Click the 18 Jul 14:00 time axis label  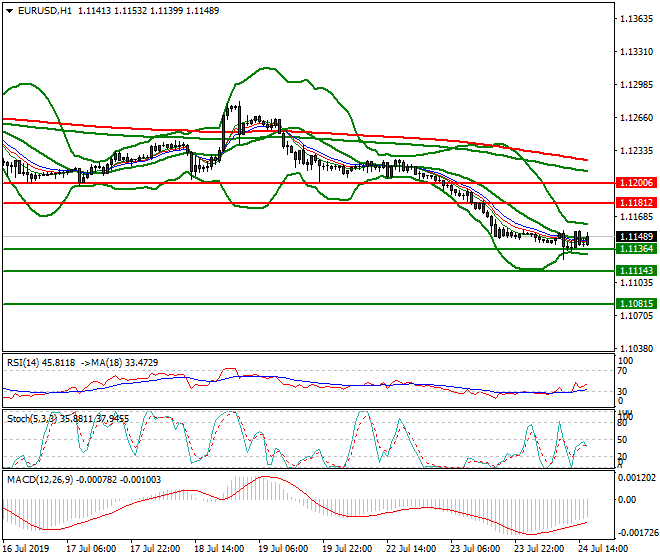[x=219, y=549]
